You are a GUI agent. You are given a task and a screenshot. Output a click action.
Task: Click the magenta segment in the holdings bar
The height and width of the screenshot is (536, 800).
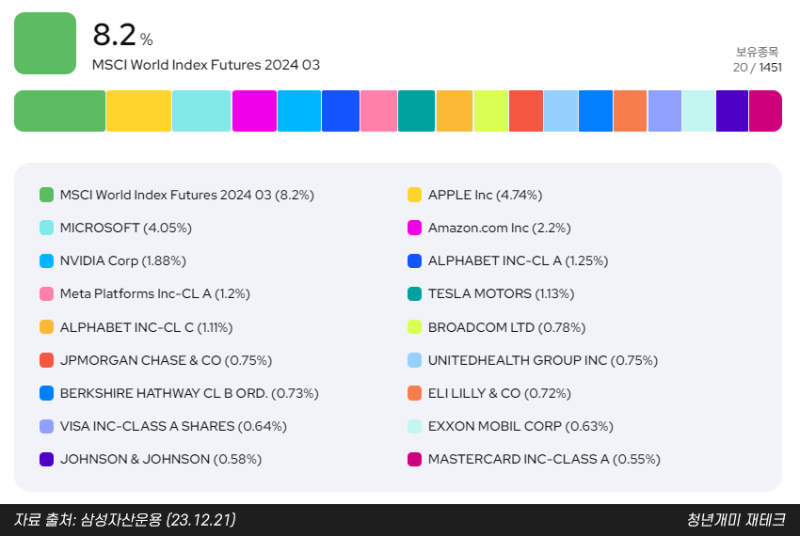coord(254,111)
